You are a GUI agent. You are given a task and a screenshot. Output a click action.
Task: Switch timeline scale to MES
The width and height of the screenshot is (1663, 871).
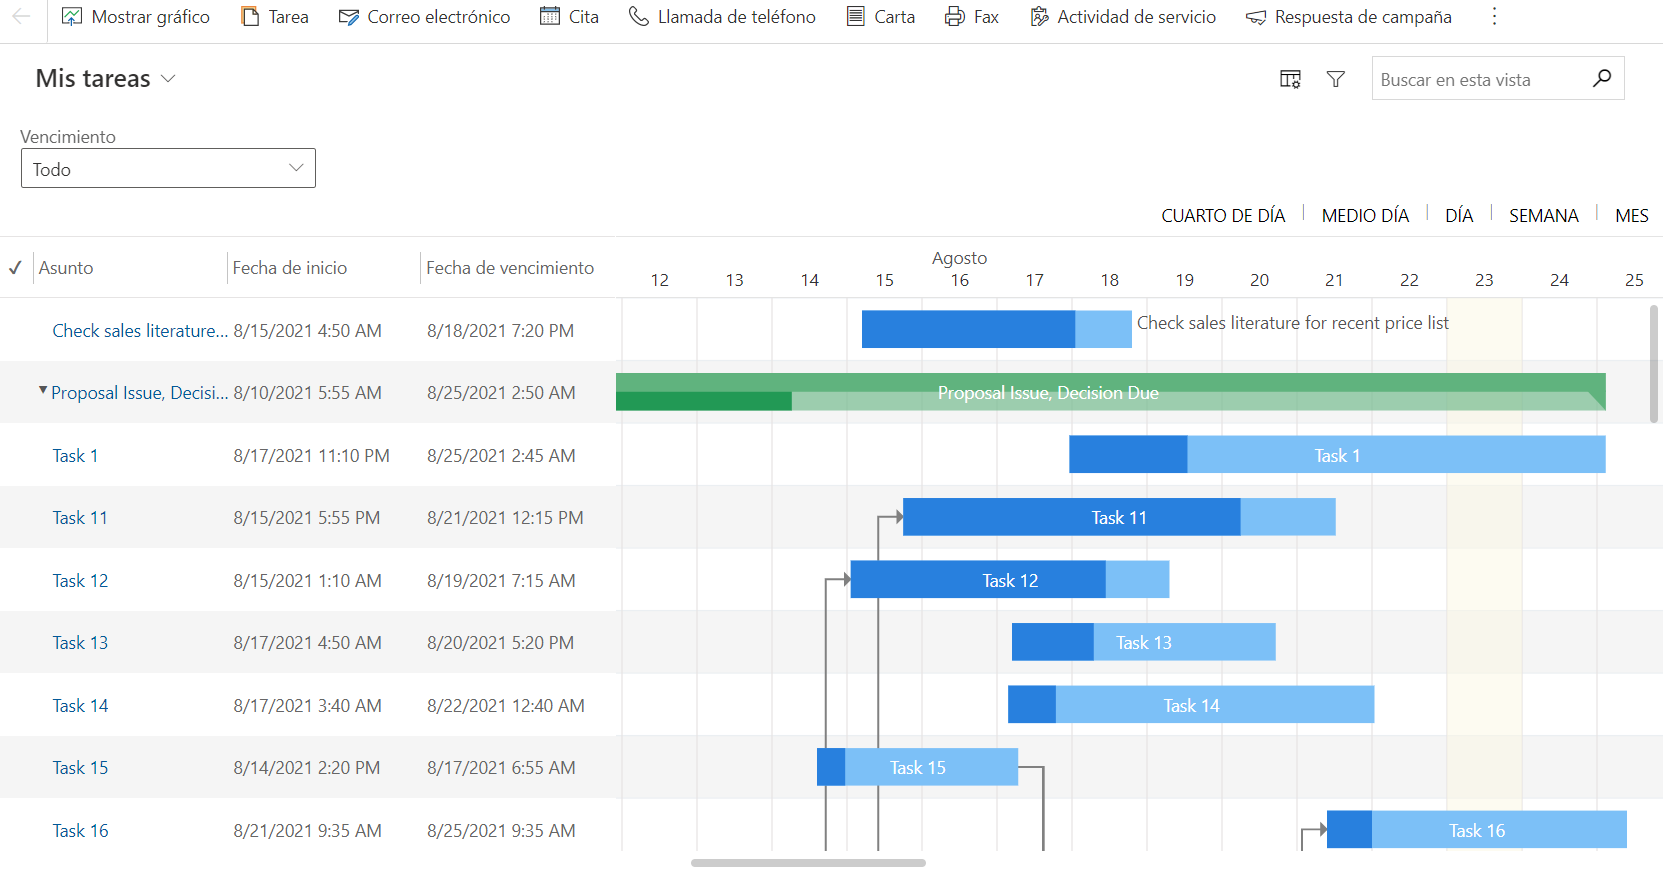[x=1631, y=216]
